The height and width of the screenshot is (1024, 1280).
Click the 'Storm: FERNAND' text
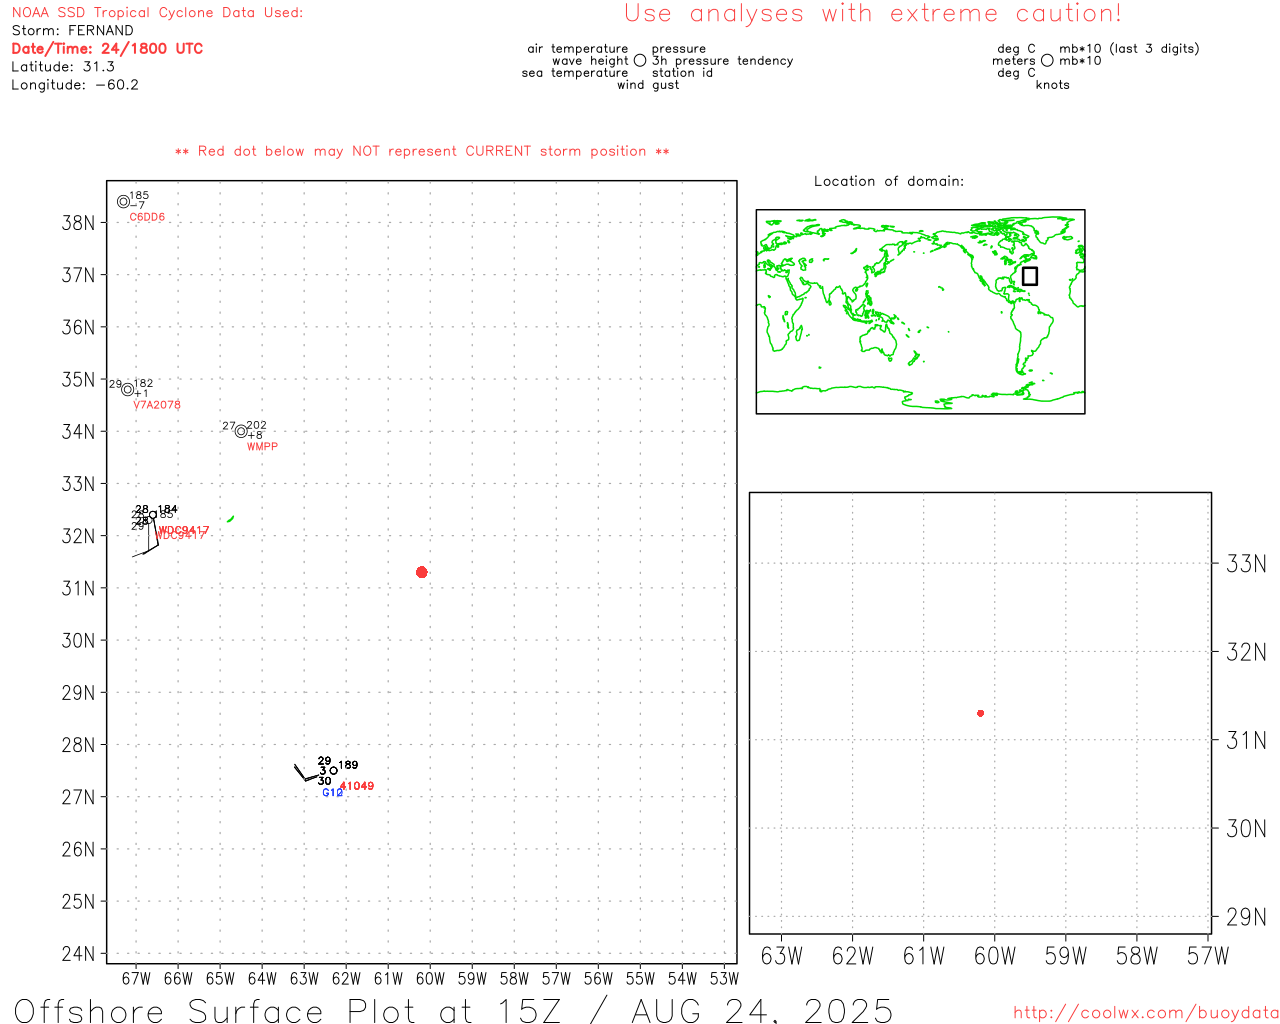point(72,30)
